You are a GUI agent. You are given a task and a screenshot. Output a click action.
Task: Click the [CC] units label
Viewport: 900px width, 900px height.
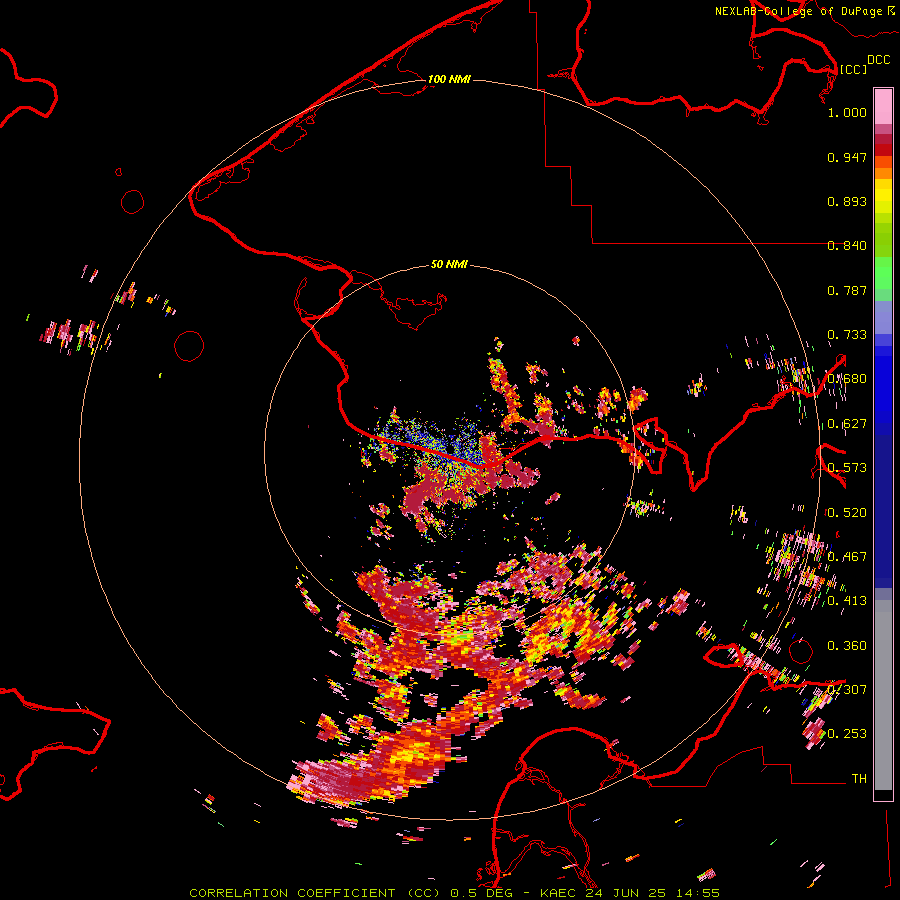pyautogui.click(x=853, y=69)
